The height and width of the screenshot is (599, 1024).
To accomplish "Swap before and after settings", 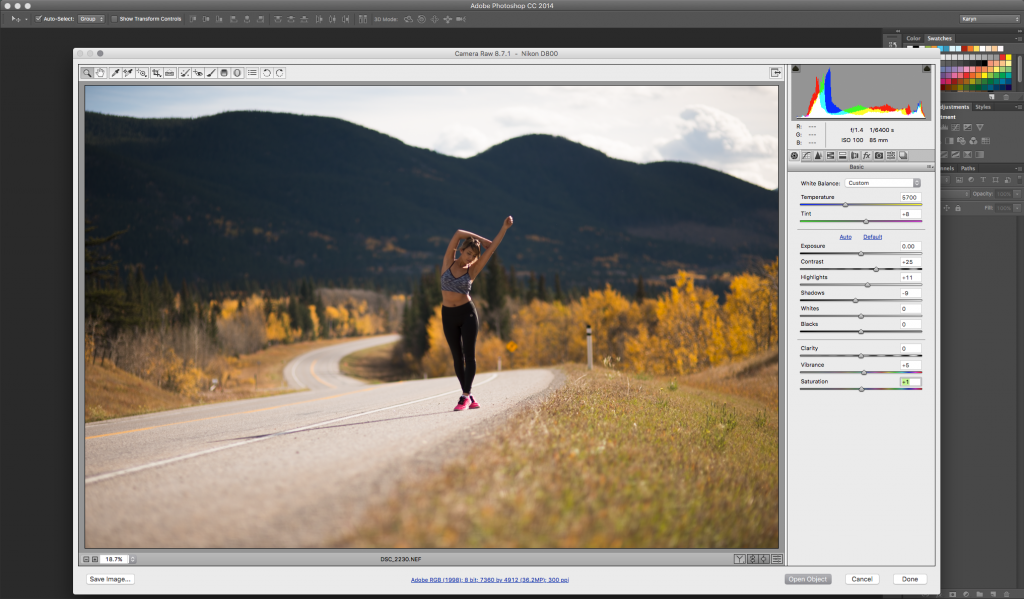I will (752, 559).
